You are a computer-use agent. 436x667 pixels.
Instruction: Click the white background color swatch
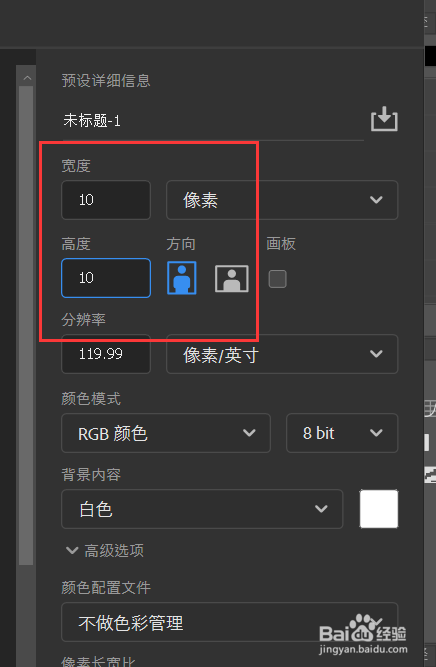(379, 509)
